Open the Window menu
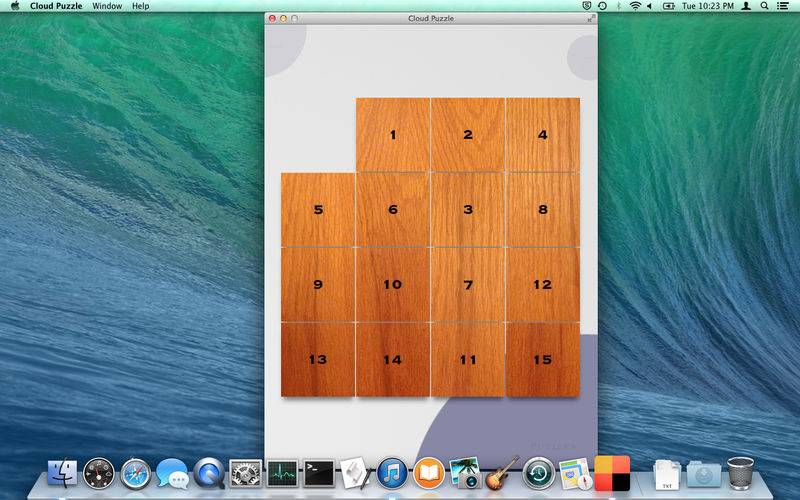This screenshot has width=800, height=500. [107, 6]
